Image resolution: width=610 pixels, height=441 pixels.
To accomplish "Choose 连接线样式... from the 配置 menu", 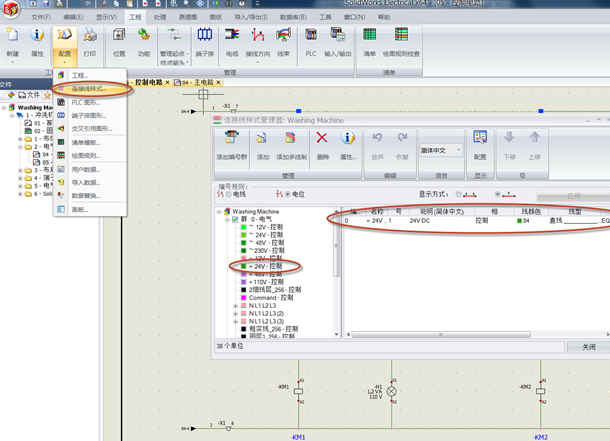I will pyautogui.click(x=90, y=89).
